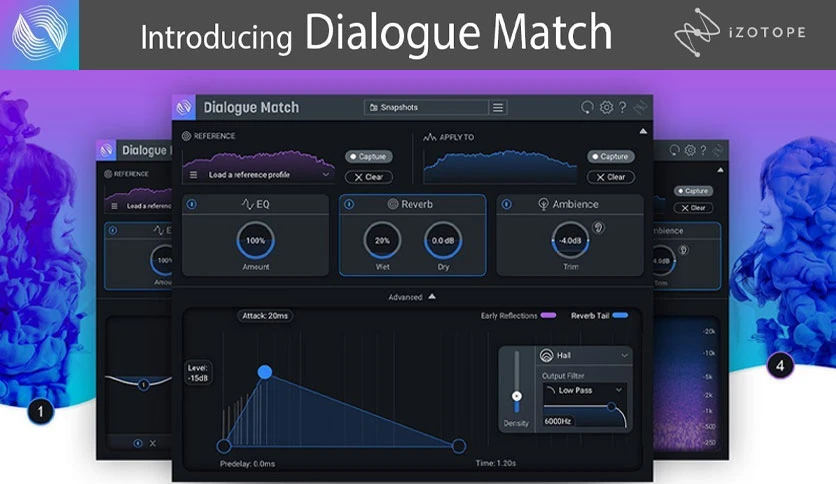Click the EQ curve icon in EQ module header
Image resolution: width=836 pixels, height=484 pixels.
248,204
